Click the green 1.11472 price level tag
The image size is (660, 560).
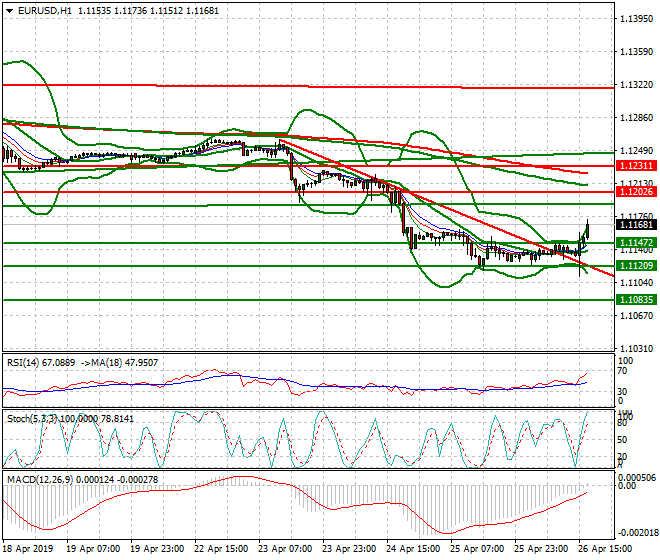point(636,243)
